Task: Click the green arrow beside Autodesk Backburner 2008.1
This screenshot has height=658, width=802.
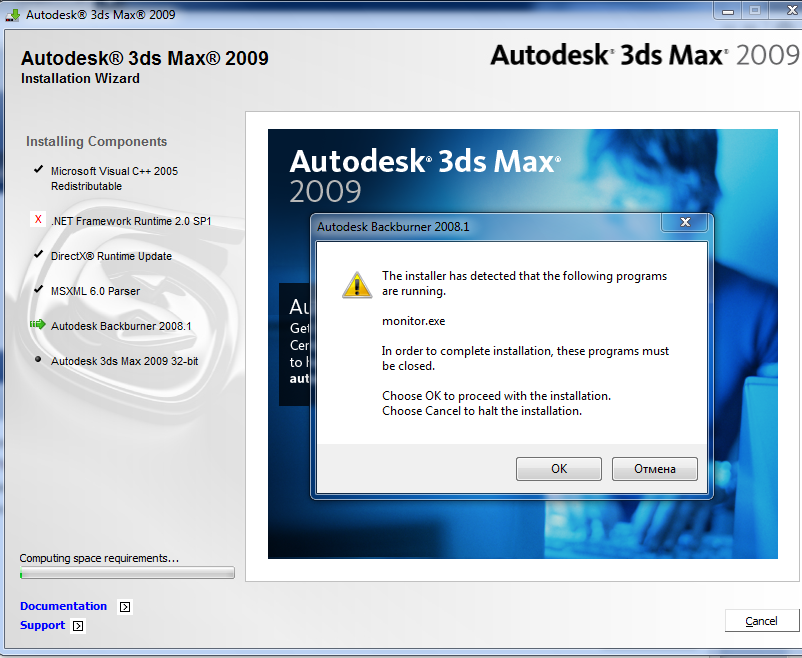Action: (37, 324)
